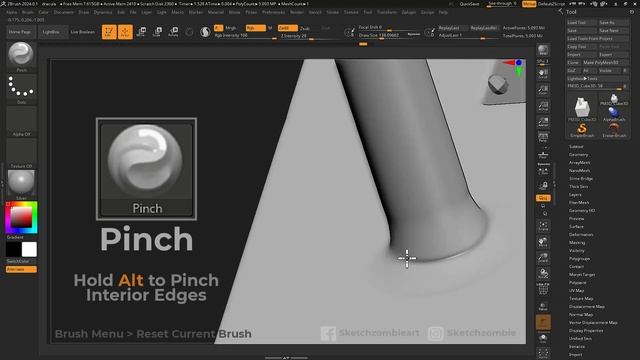Open the Pinch brush selector thumbnail
Image resolution: width=640 pixels, height=360 pixels.
(x=21, y=54)
